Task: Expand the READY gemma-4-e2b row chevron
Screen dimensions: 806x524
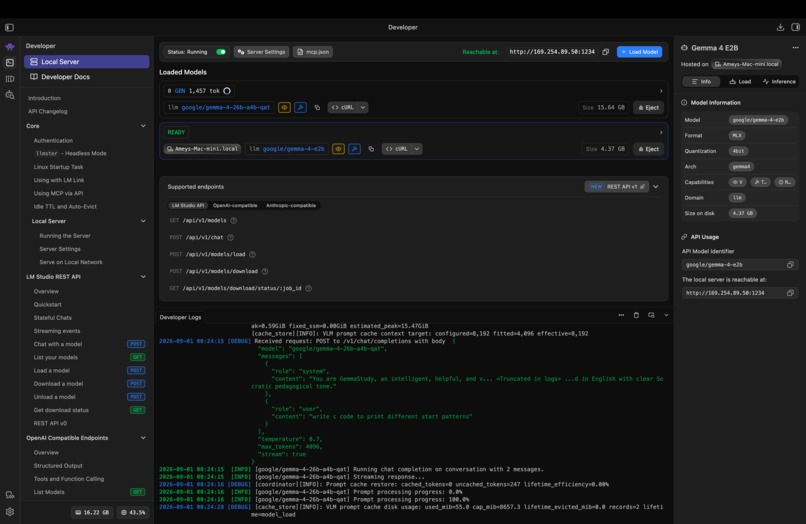Action: [x=661, y=133]
